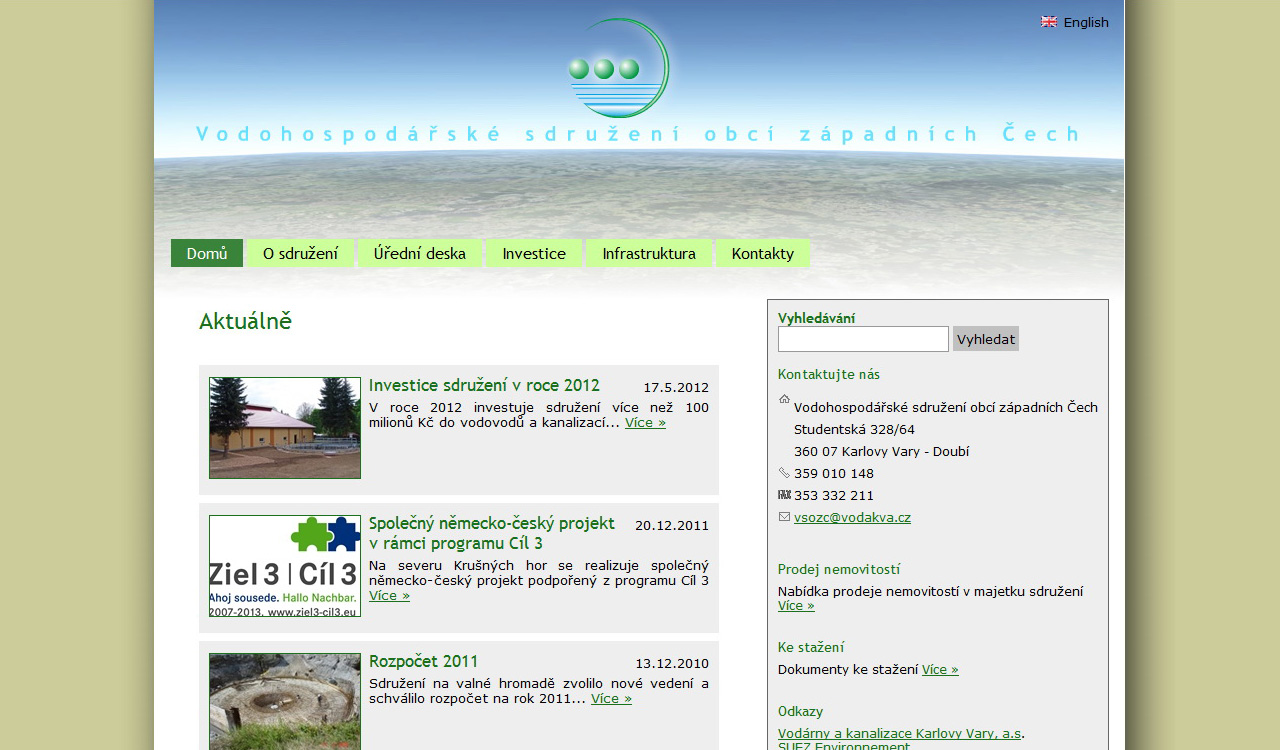Screen dimensions: 1280x750
Task: Select the Investice menu item
Action: point(534,253)
